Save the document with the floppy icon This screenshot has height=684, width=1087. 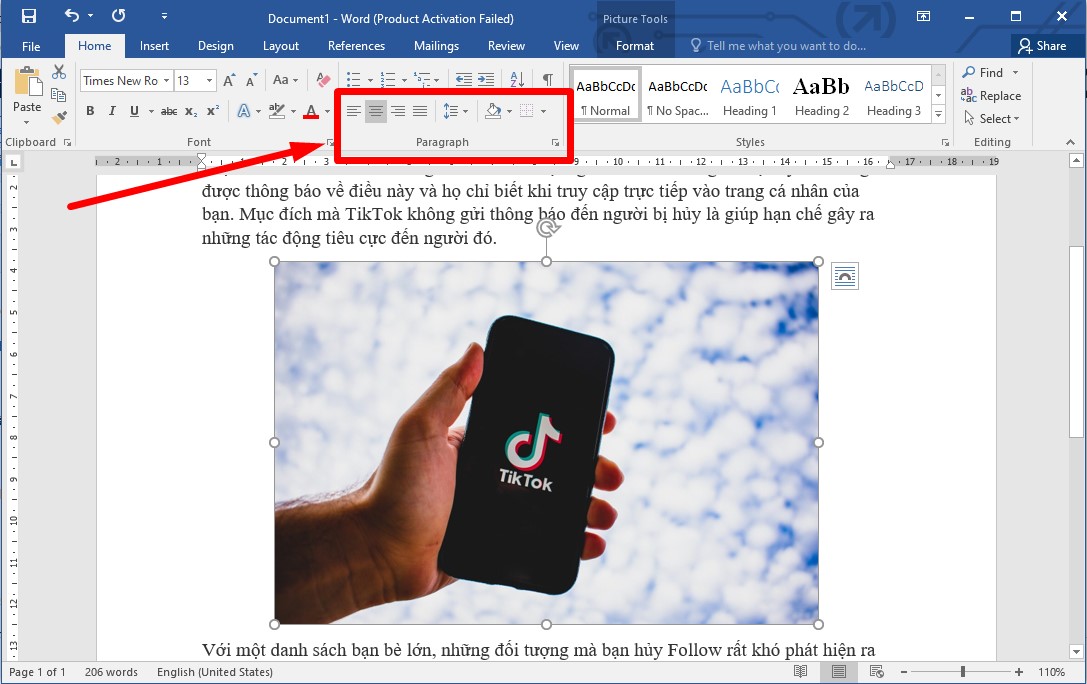pos(28,16)
